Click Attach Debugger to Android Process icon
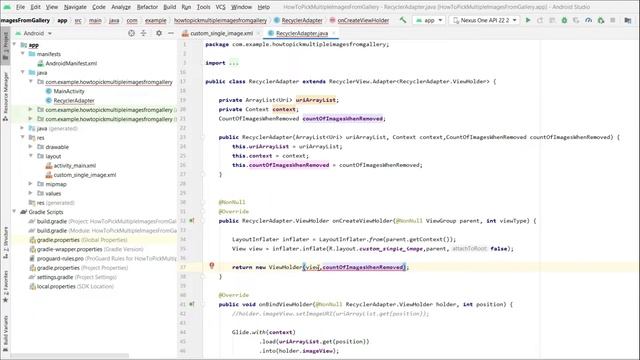Image resolution: width=640 pixels, height=360 pixels. (601, 20)
